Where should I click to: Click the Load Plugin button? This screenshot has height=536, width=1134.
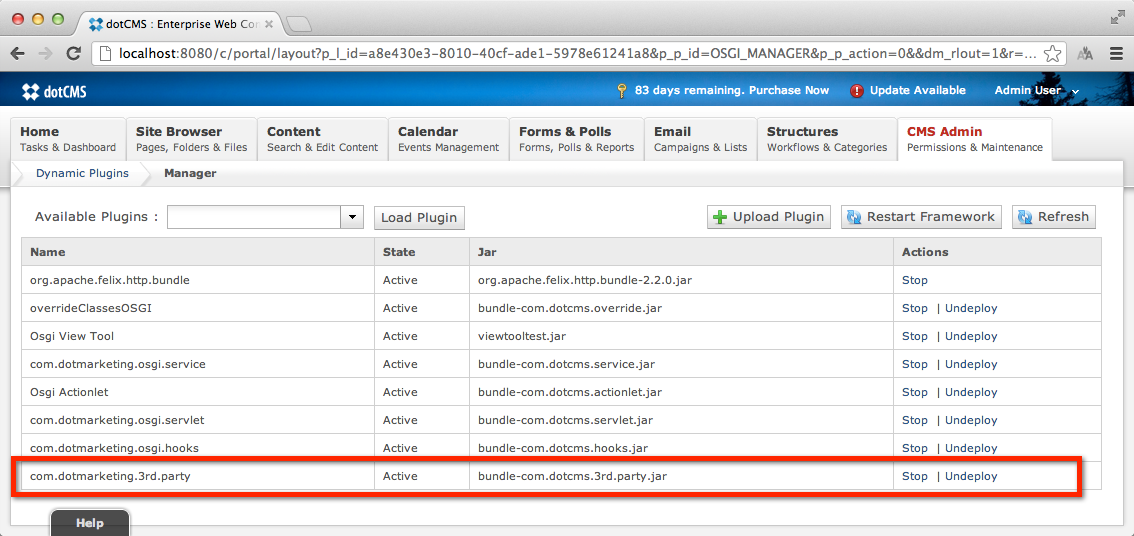419,218
